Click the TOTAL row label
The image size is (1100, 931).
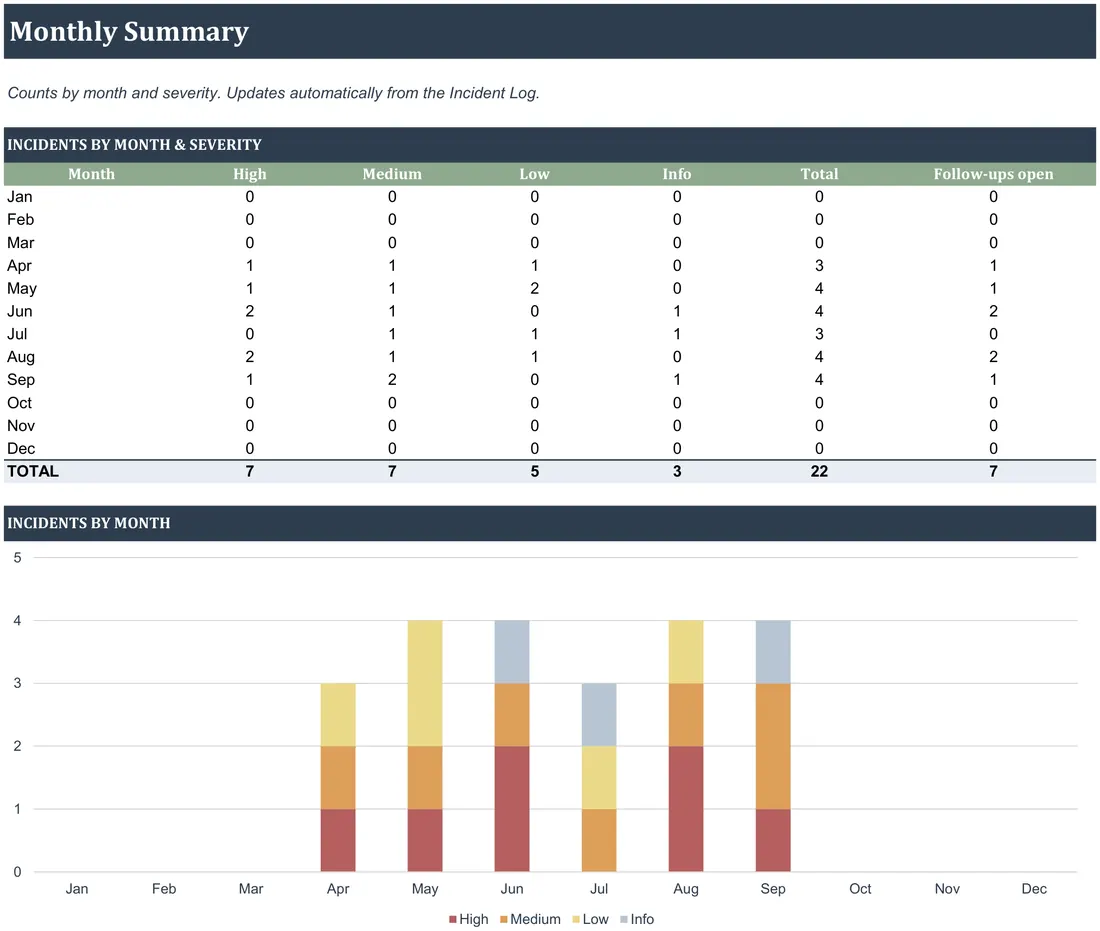coord(32,471)
